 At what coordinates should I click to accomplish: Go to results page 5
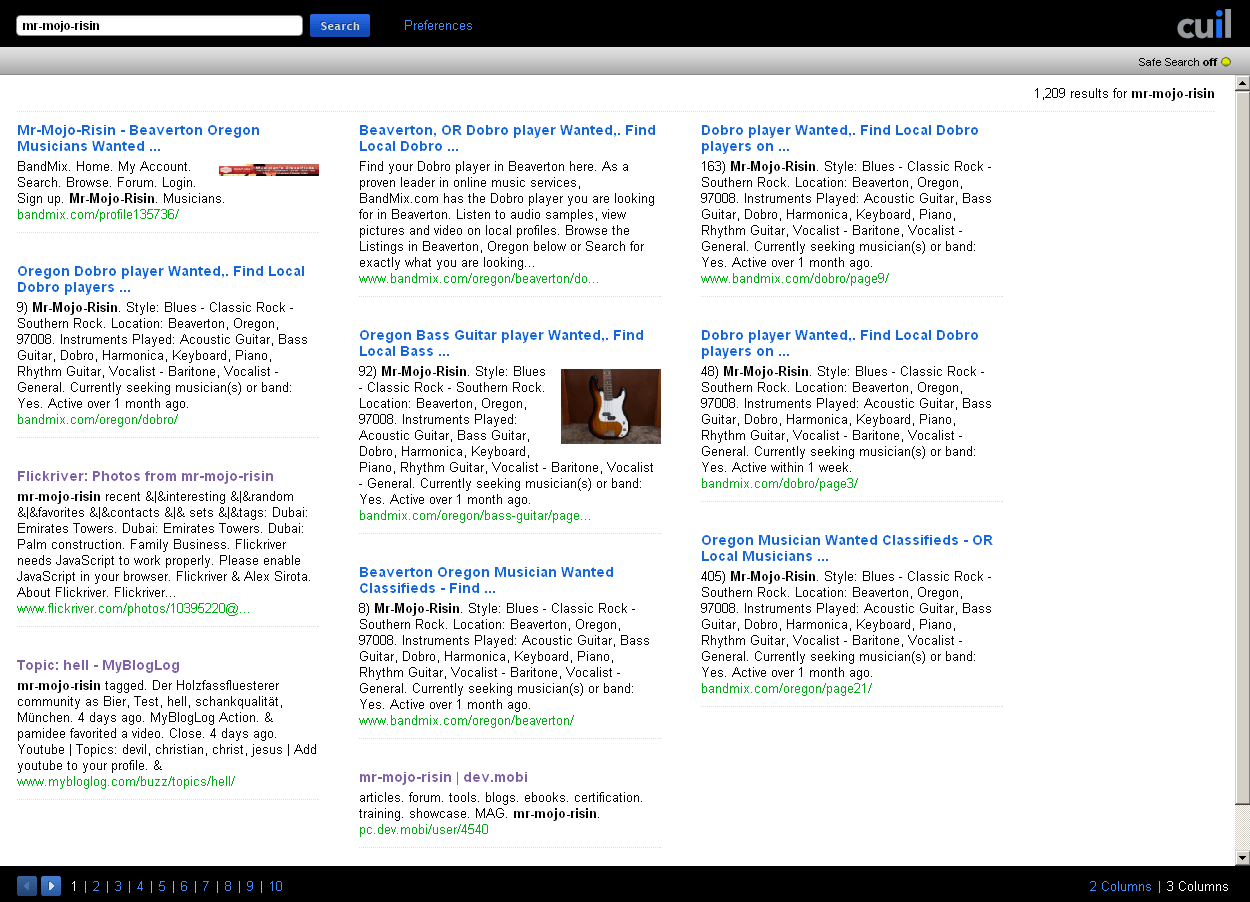[x=162, y=886]
